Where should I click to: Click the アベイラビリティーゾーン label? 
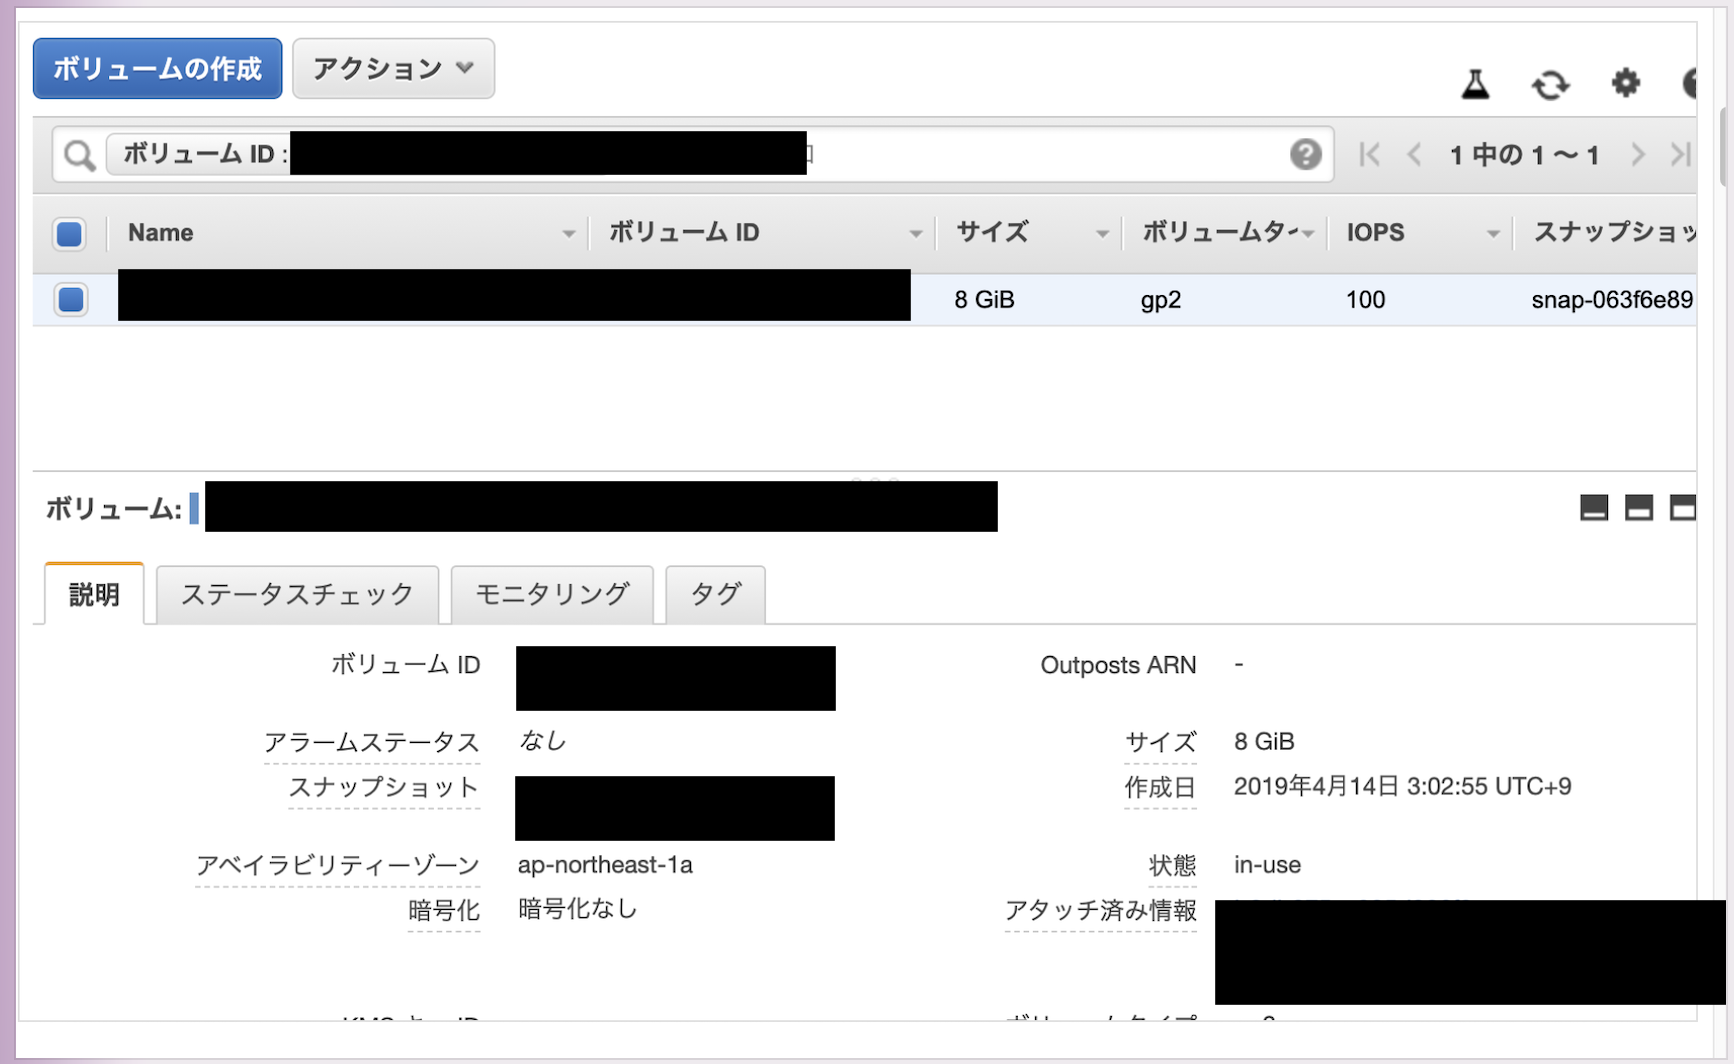338,865
